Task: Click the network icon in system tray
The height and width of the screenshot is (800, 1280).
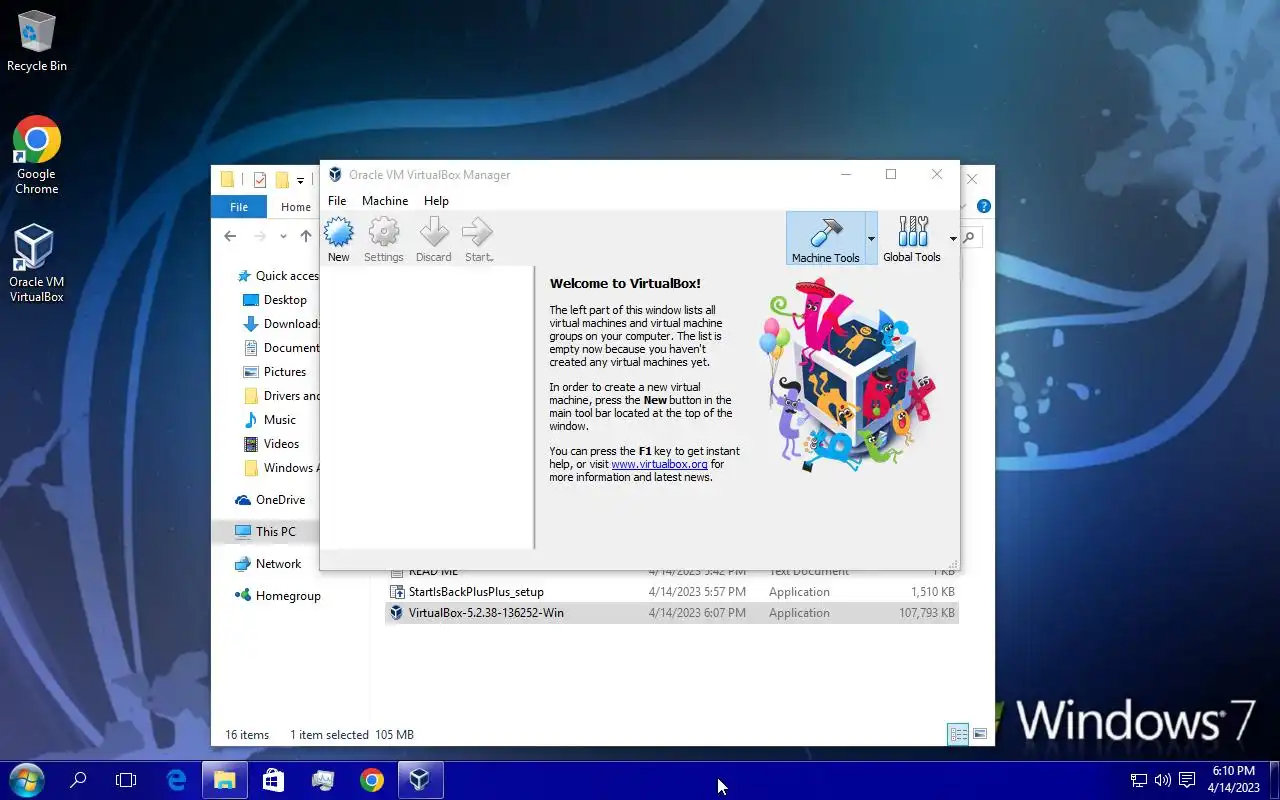Action: point(1139,780)
